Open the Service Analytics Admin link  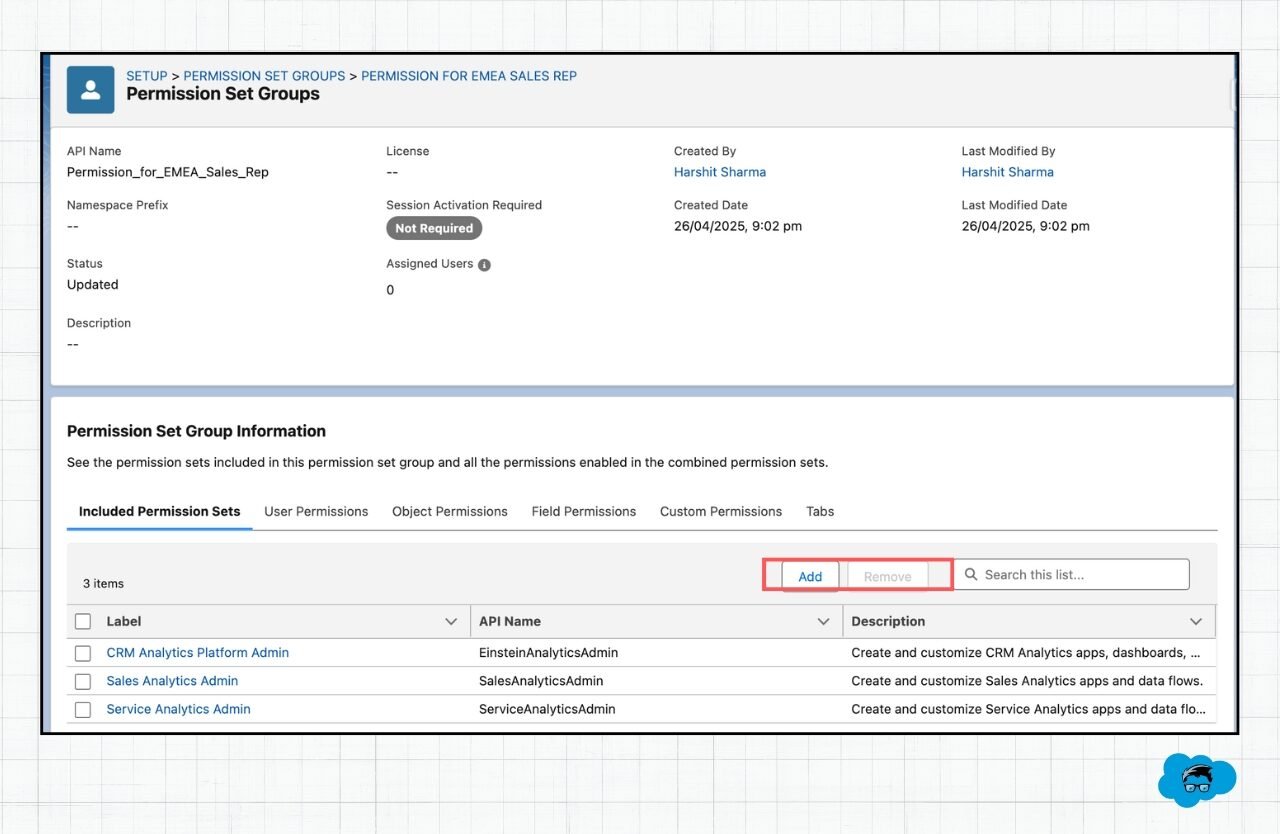pyautogui.click(x=179, y=709)
